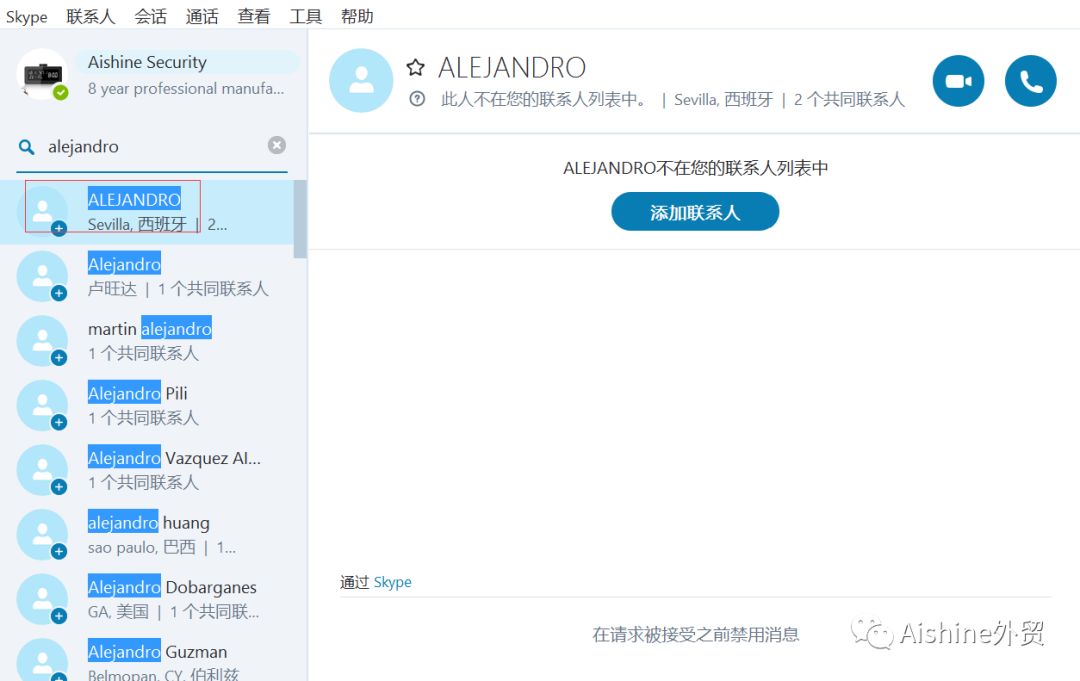Add Alejandro Vazquez using the plus badge
The height and width of the screenshot is (681, 1080).
point(59,488)
